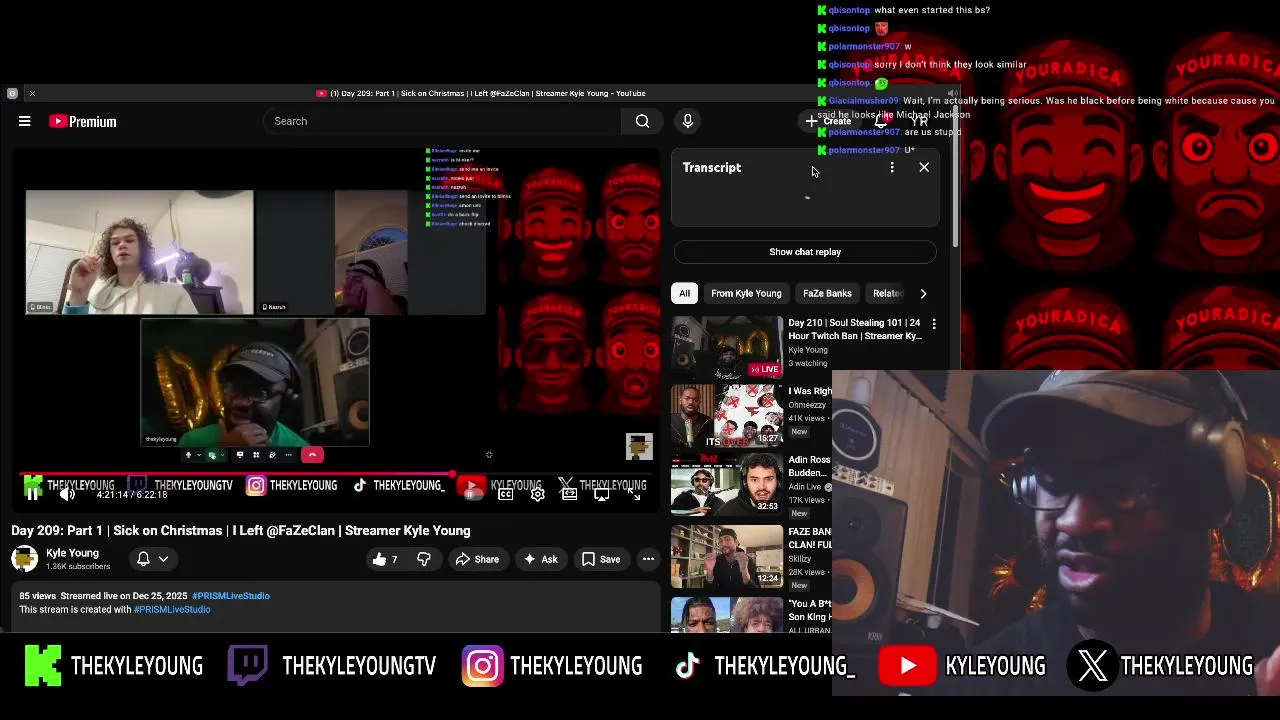Open the Day 210 live video thumbnail
1280x720 pixels.
point(727,347)
